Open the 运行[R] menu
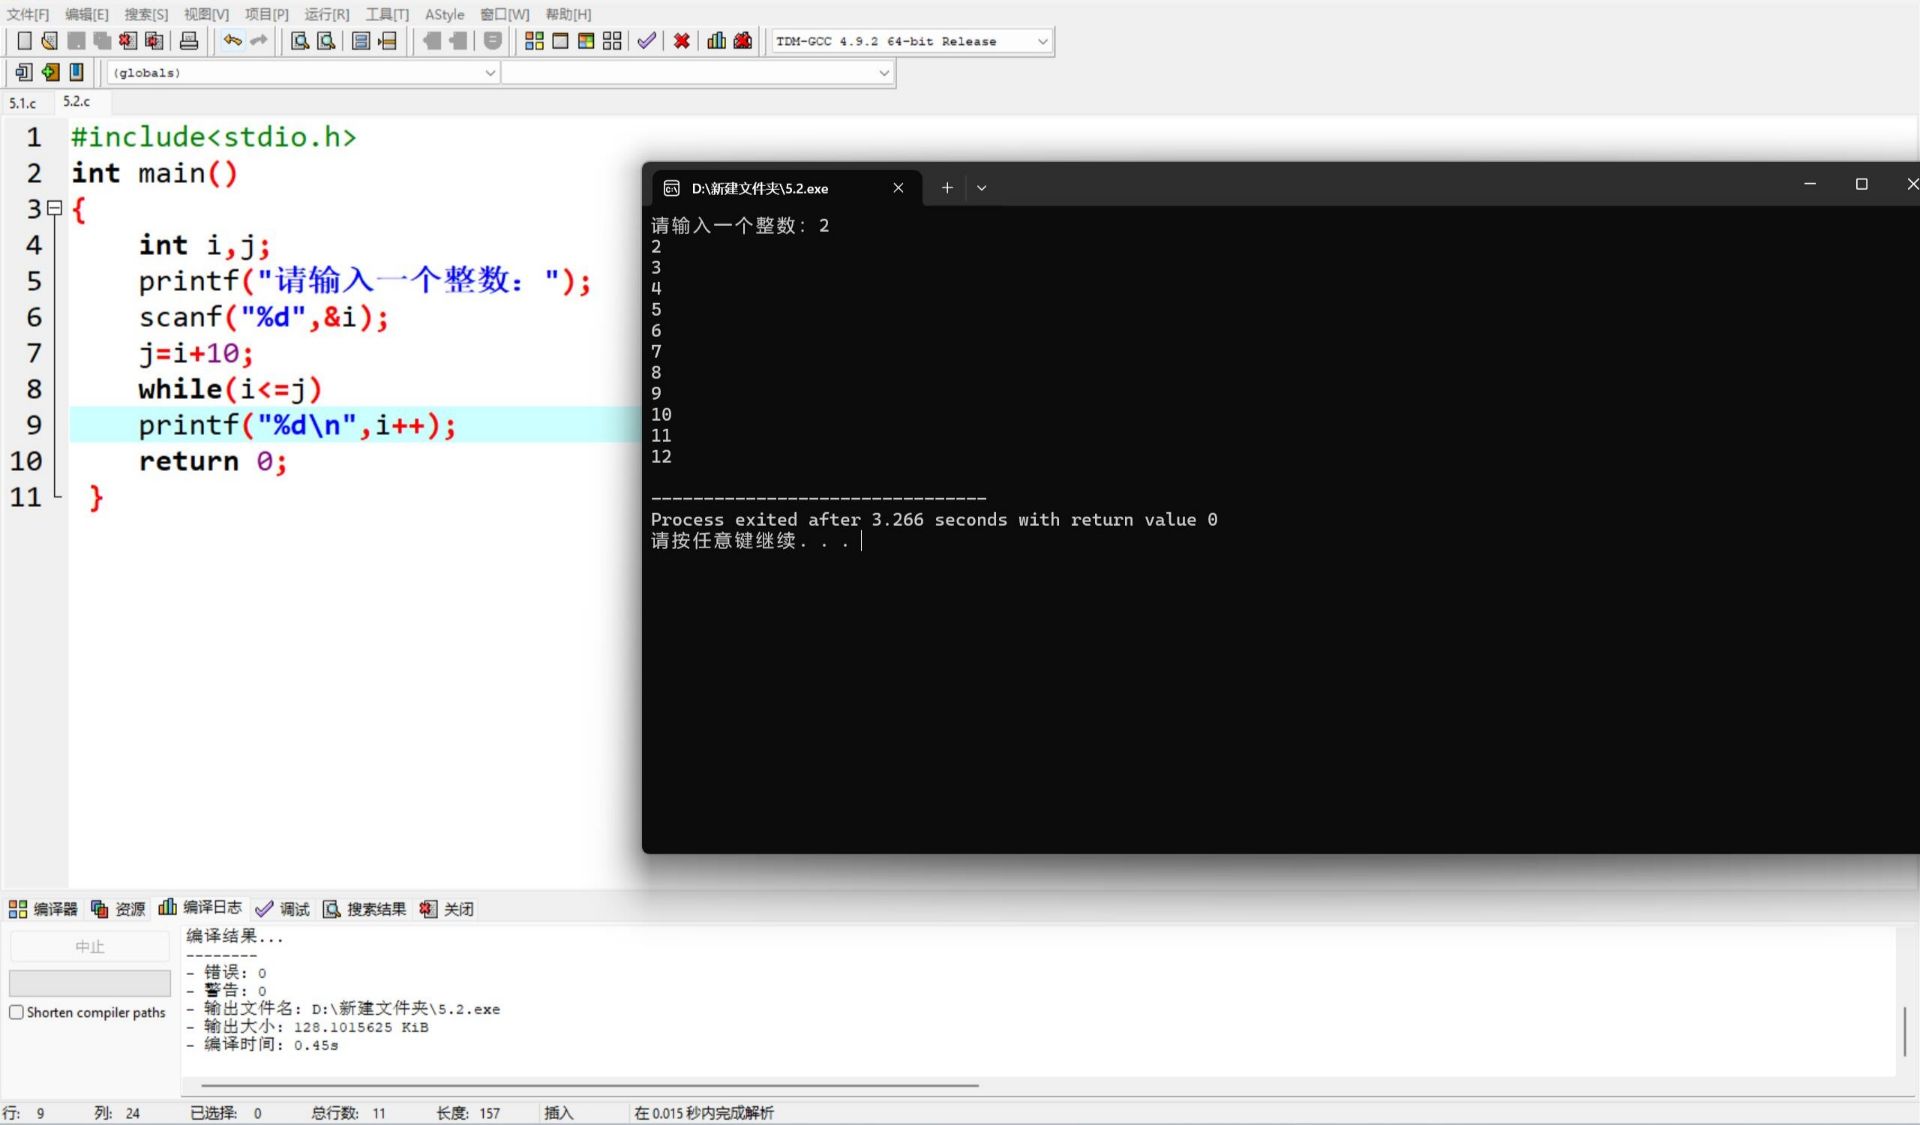Viewport: 1920px width, 1125px height. pyautogui.click(x=325, y=14)
